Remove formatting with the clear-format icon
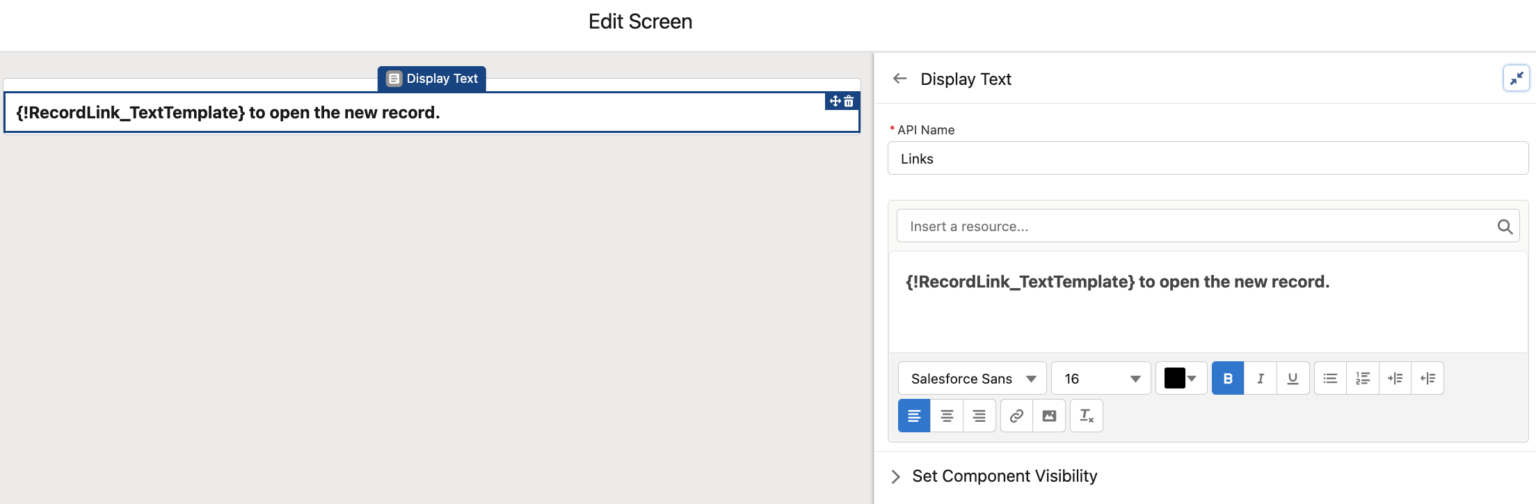Image resolution: width=1536 pixels, height=504 pixels. pos(1086,416)
